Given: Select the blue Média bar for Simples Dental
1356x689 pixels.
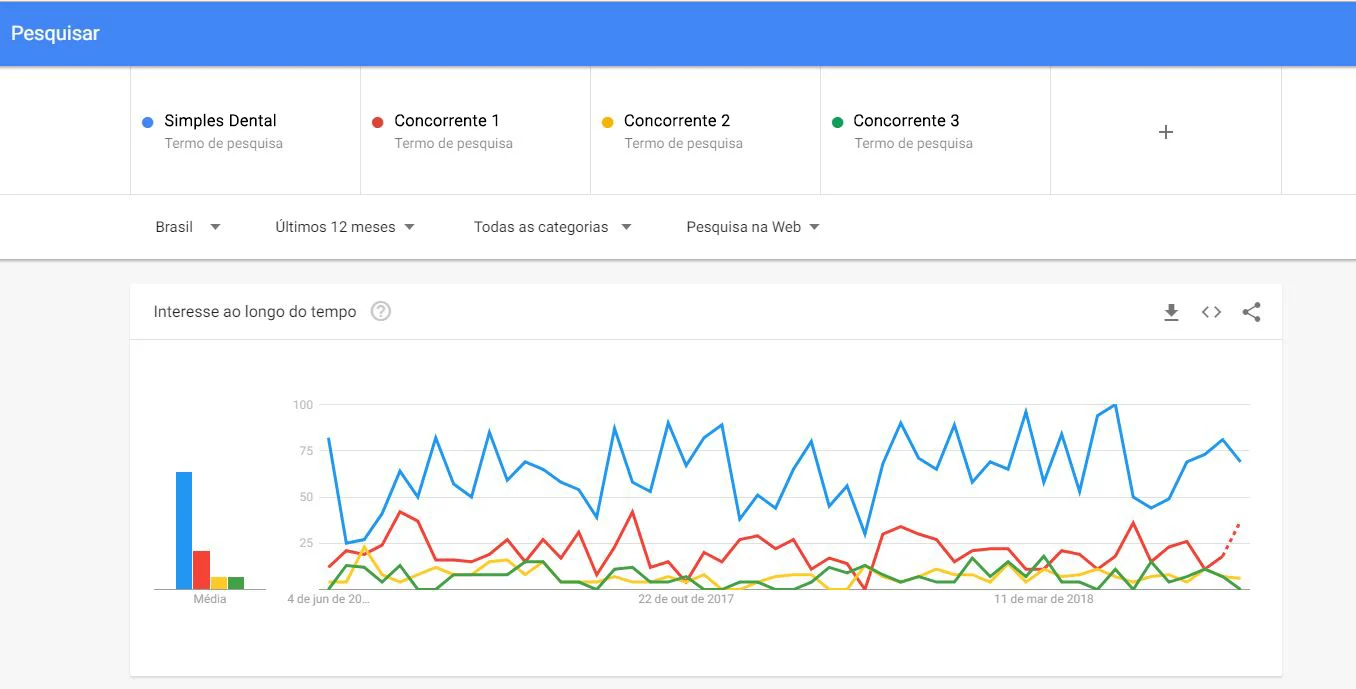Looking at the screenshot, I should [x=184, y=530].
